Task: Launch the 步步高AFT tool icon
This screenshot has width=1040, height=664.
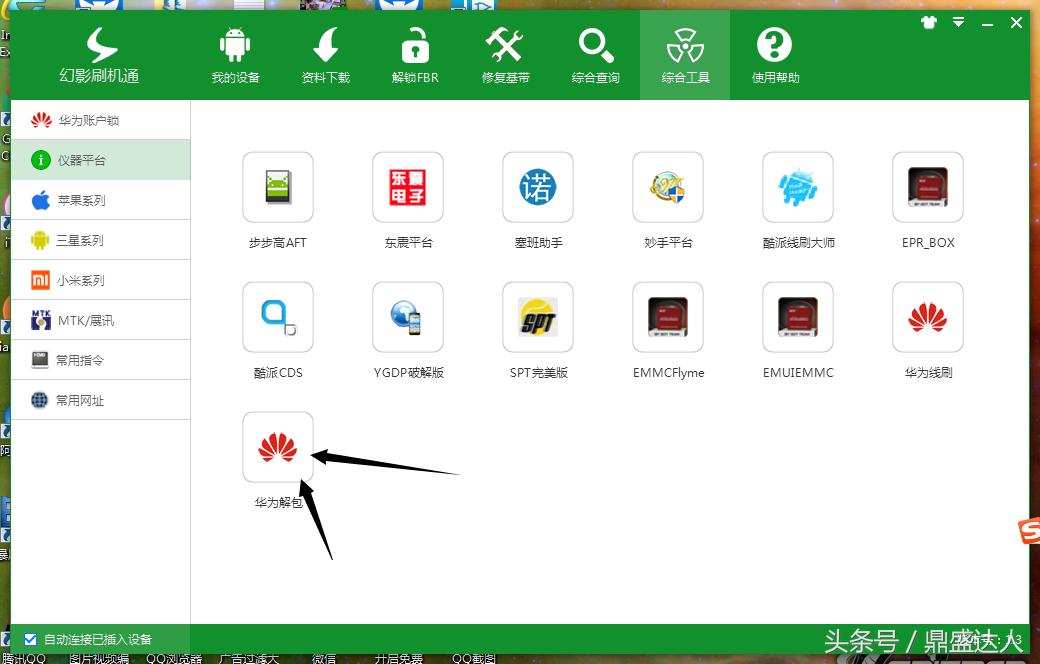Action: coord(278,187)
